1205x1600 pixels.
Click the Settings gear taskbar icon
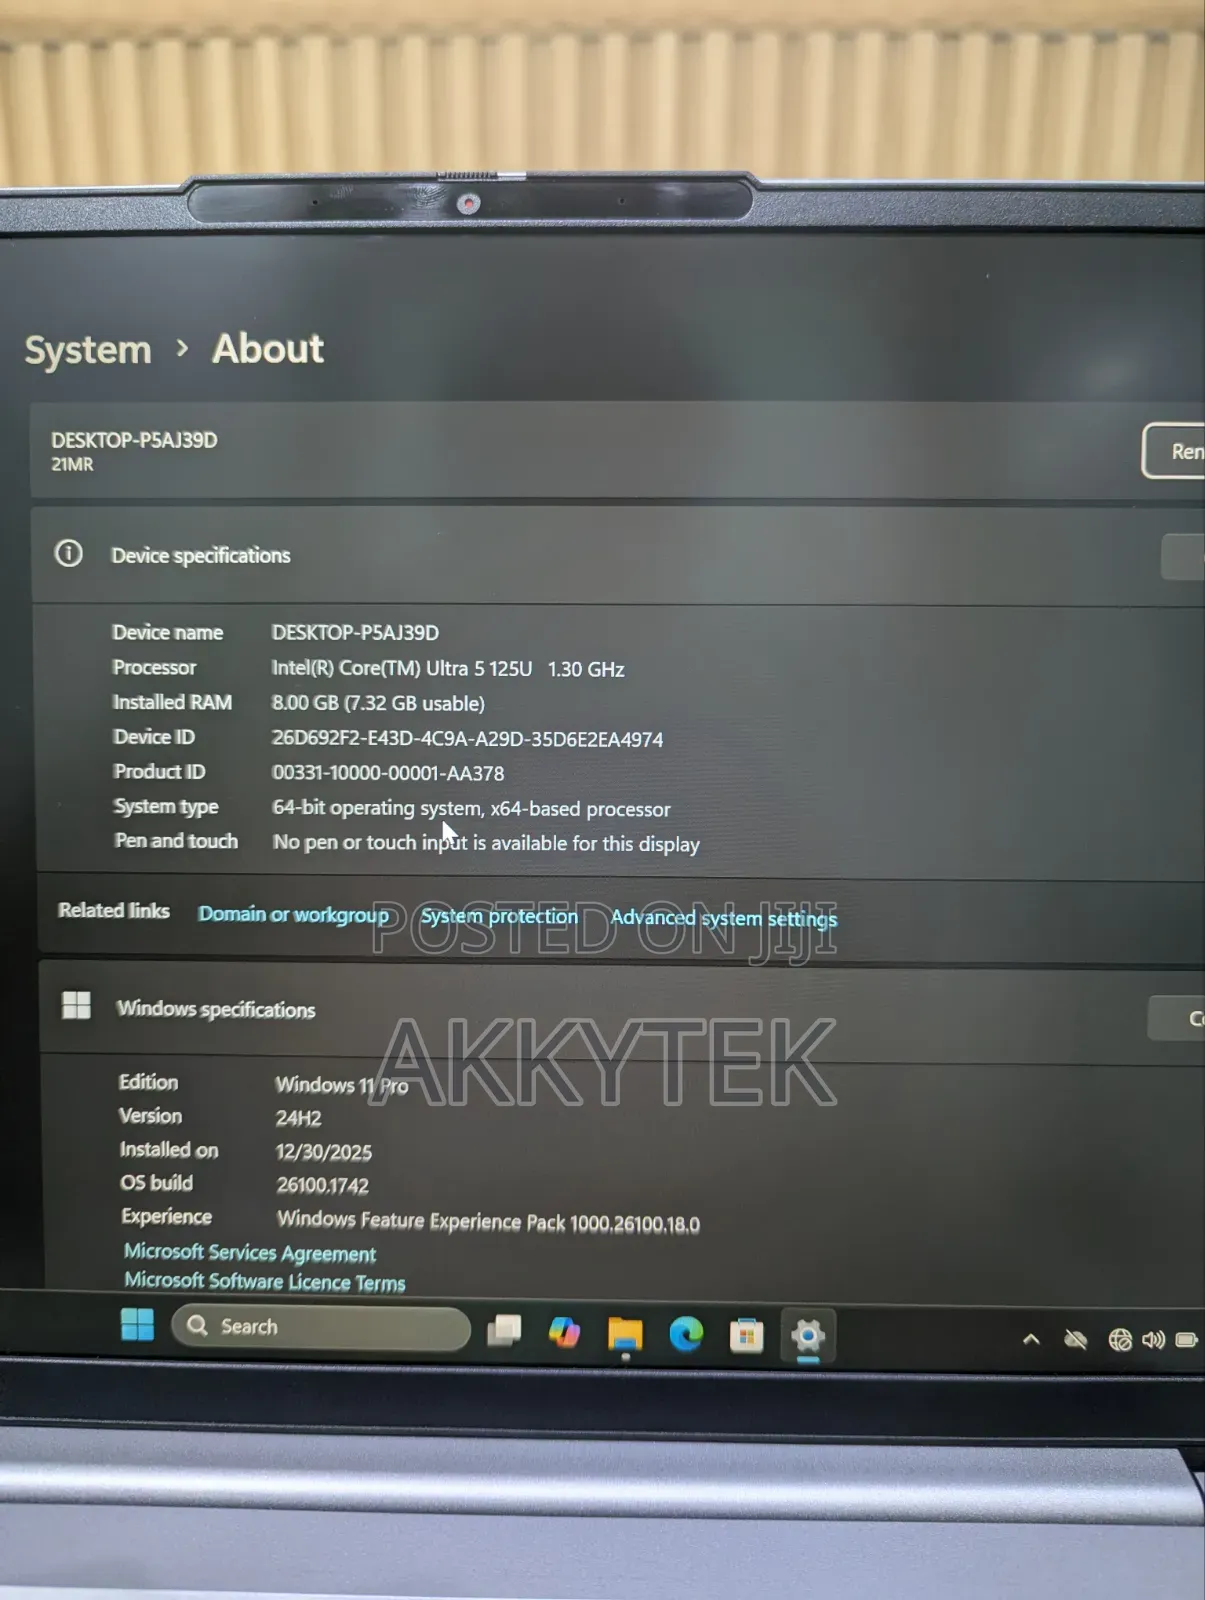807,1336
